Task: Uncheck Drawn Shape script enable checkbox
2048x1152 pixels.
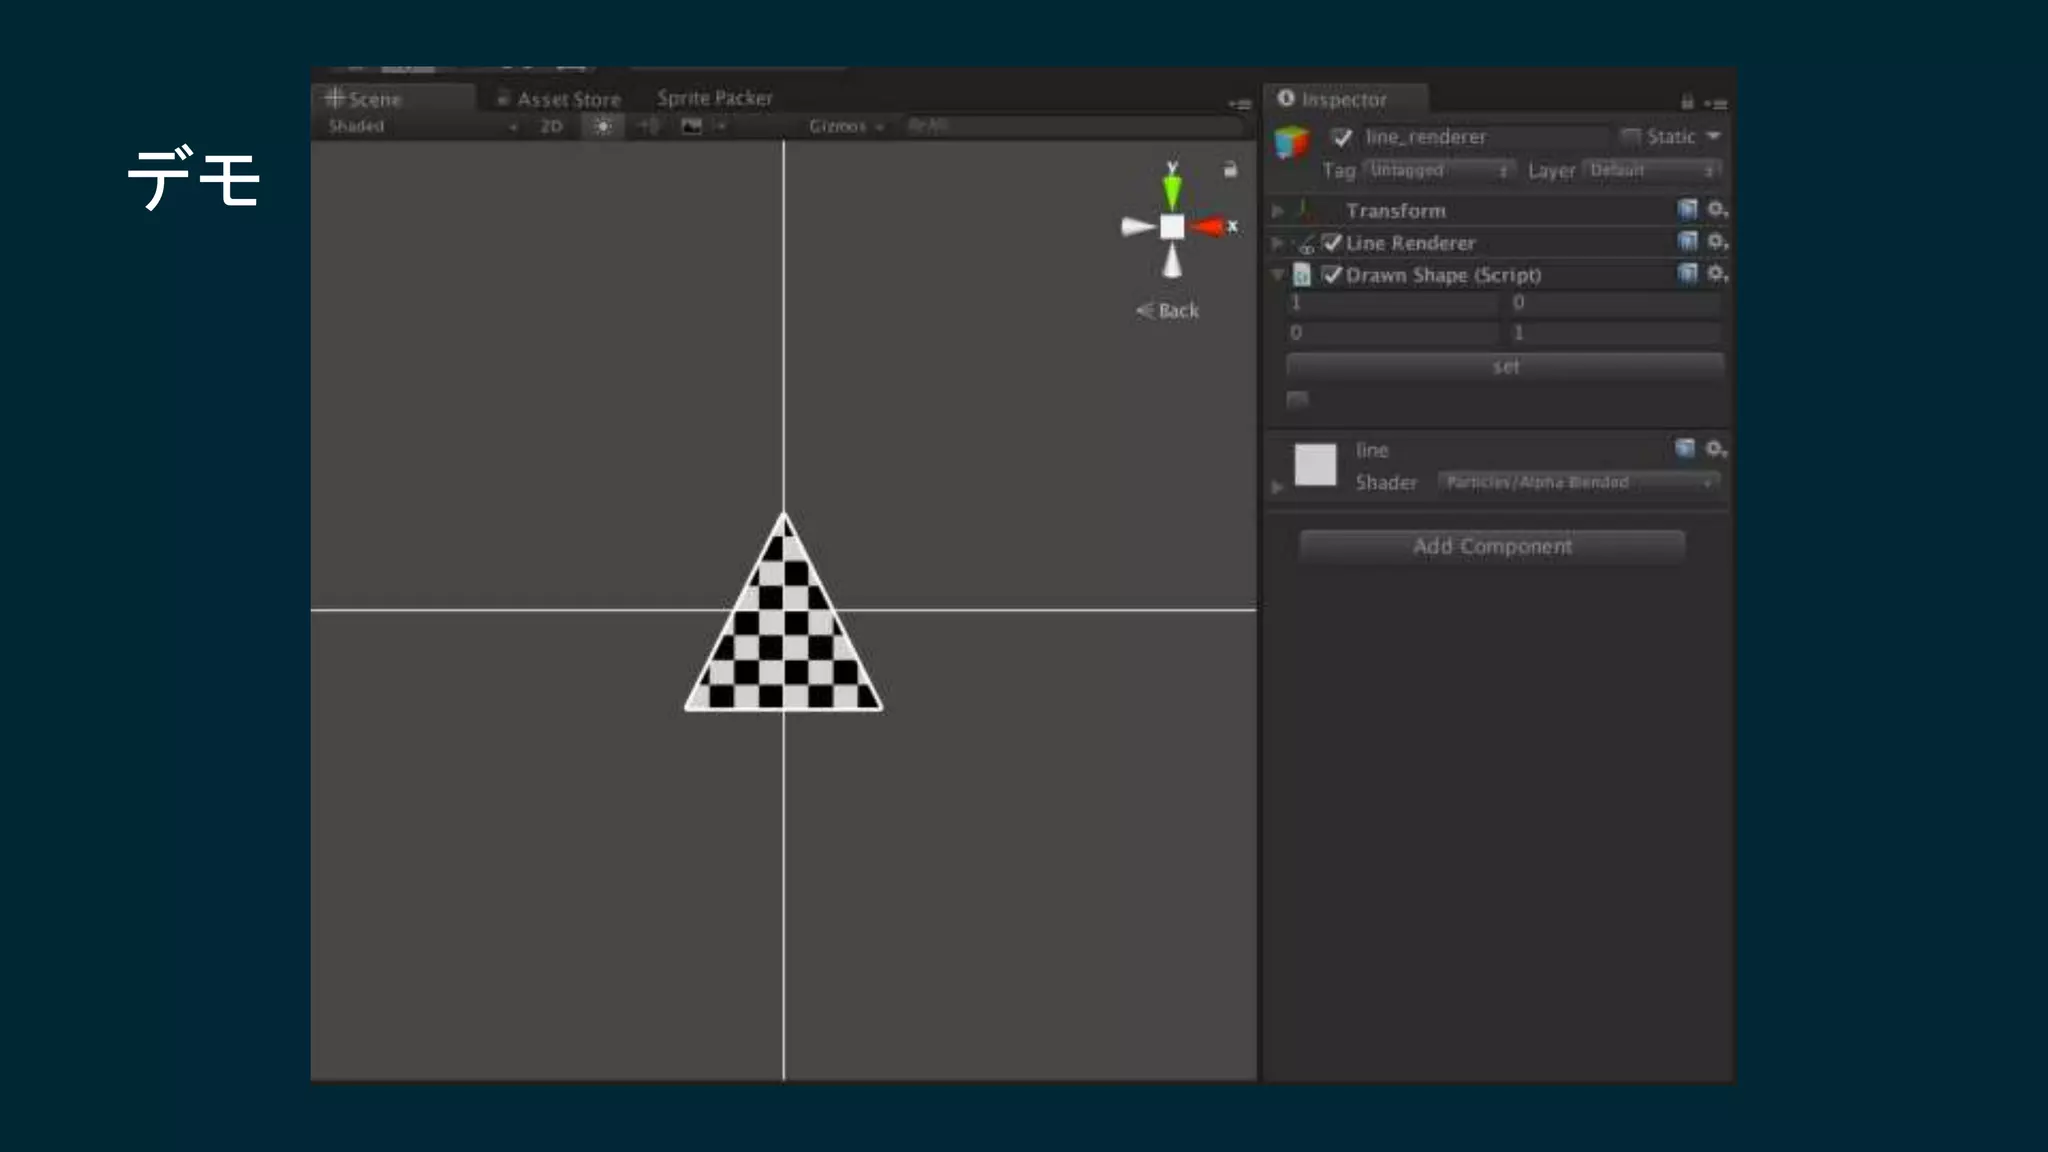Action: coord(1332,275)
